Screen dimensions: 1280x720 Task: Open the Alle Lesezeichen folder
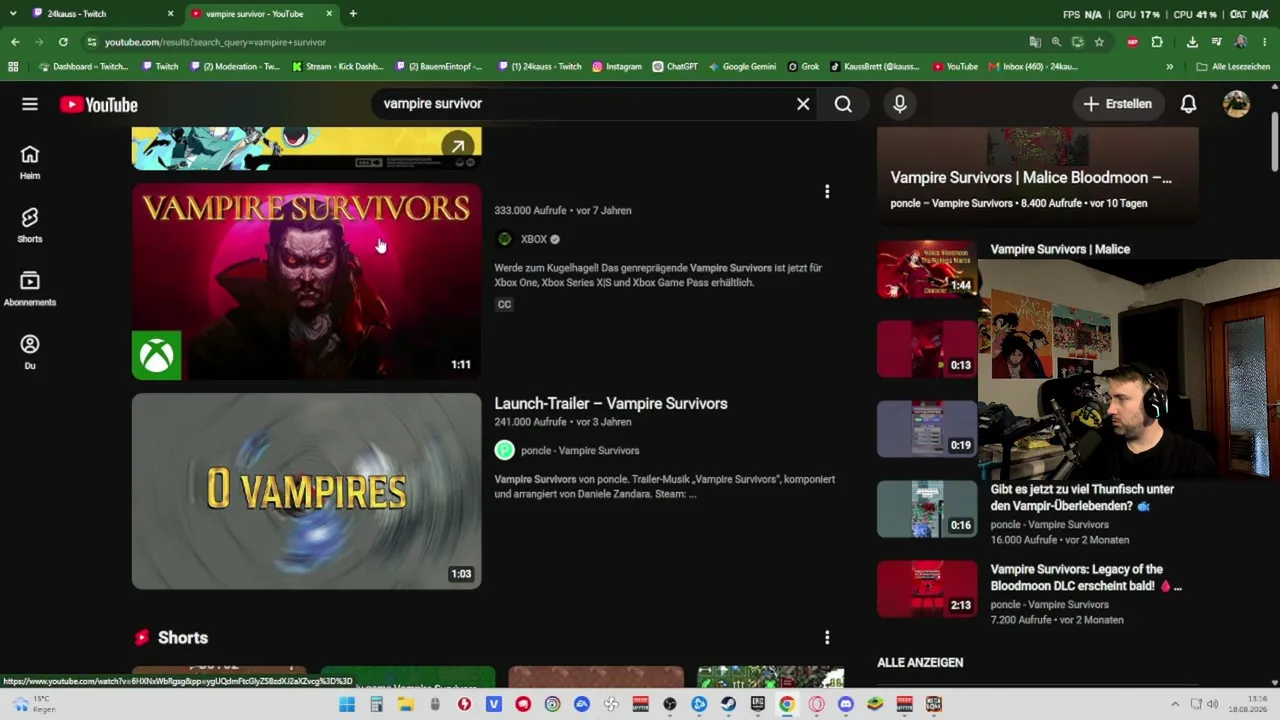pyautogui.click(x=1233, y=67)
